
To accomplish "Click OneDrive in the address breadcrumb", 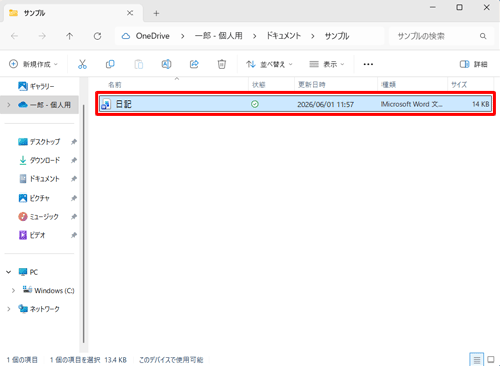I will [x=152, y=36].
